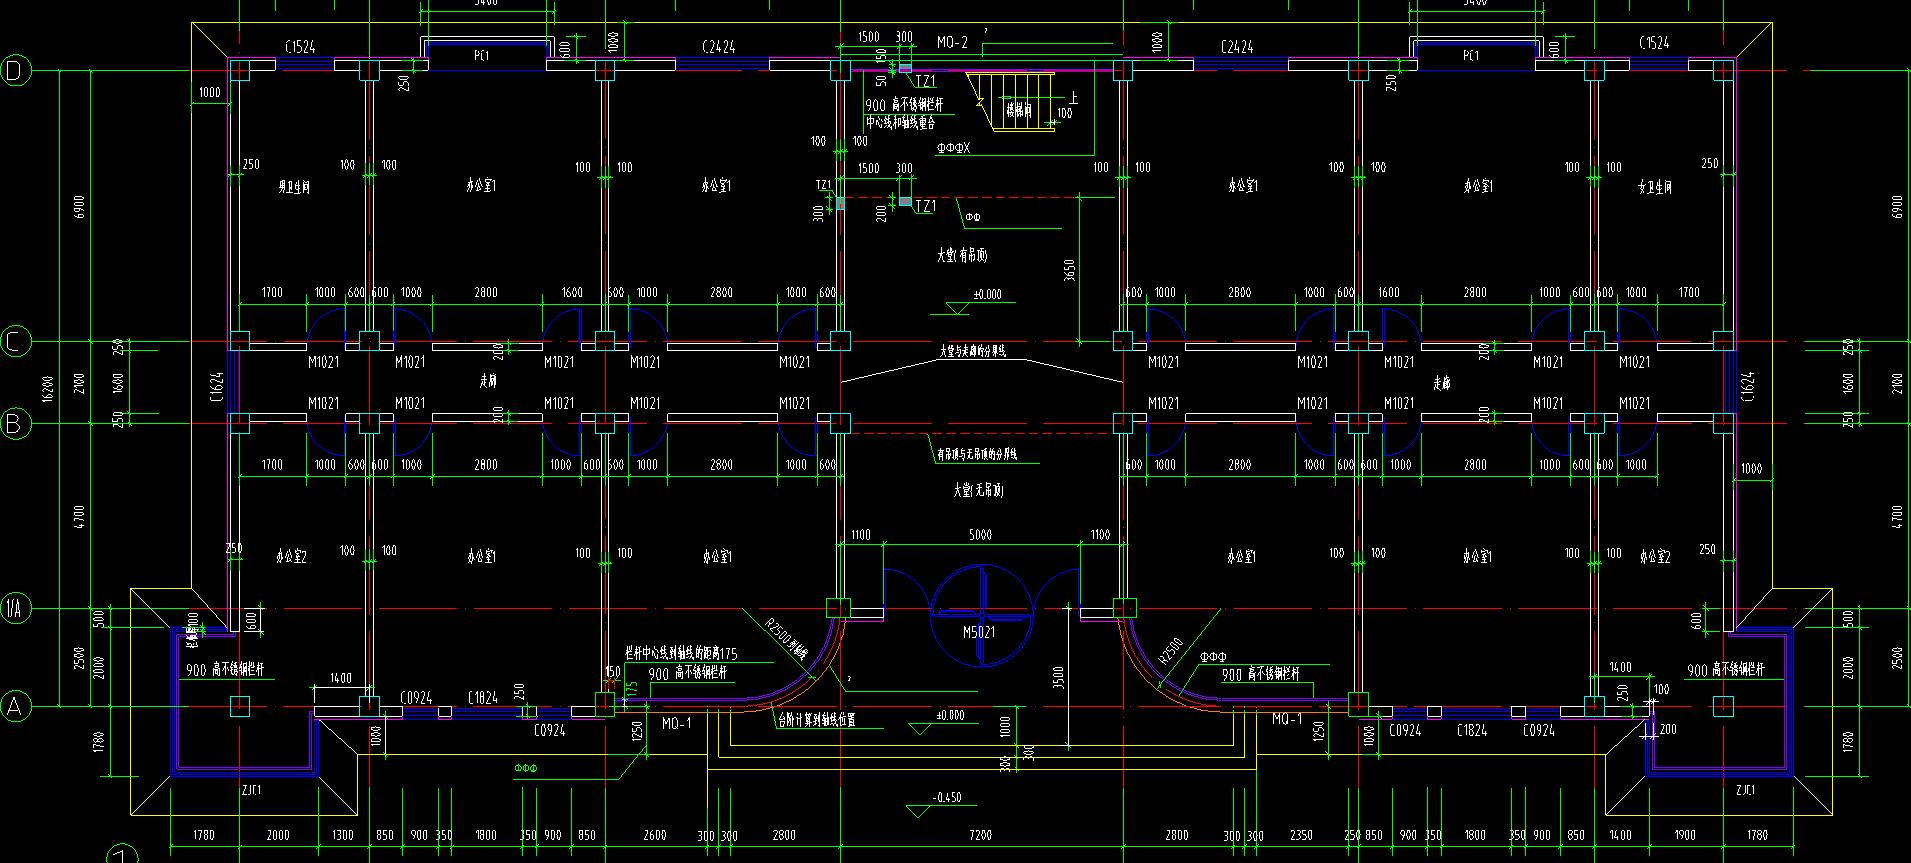The image size is (1911, 863).
Task: Click the 大堂与走廊的分界线 annotation
Action: click(x=972, y=351)
